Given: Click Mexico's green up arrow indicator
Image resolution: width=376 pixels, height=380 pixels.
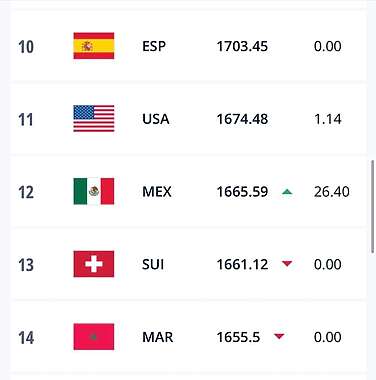Looking at the screenshot, I should tap(287, 192).
